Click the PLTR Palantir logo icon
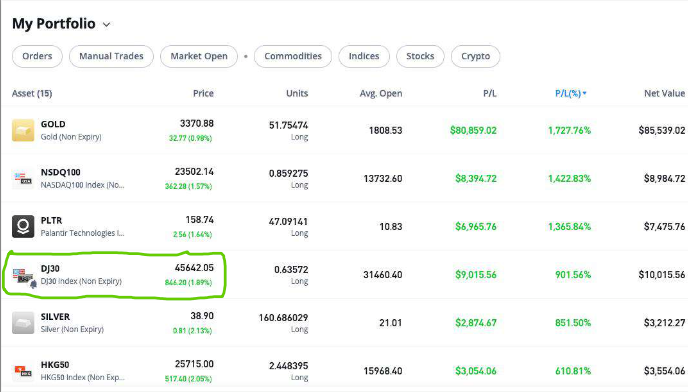 pos(23,227)
